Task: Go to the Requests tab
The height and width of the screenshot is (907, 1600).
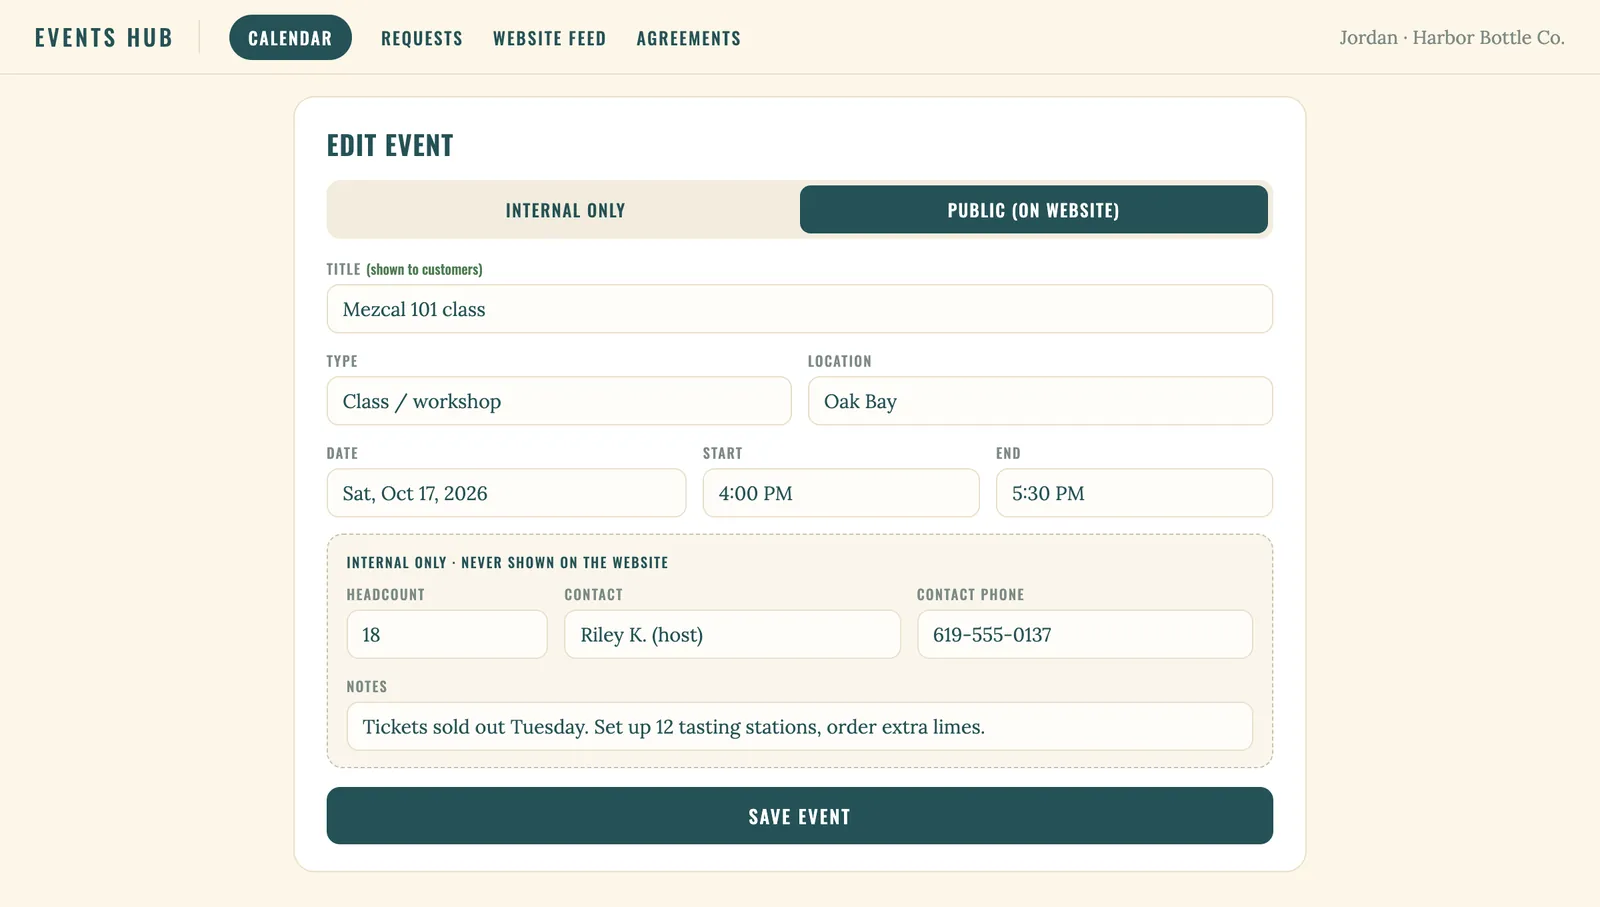Action: tap(422, 38)
